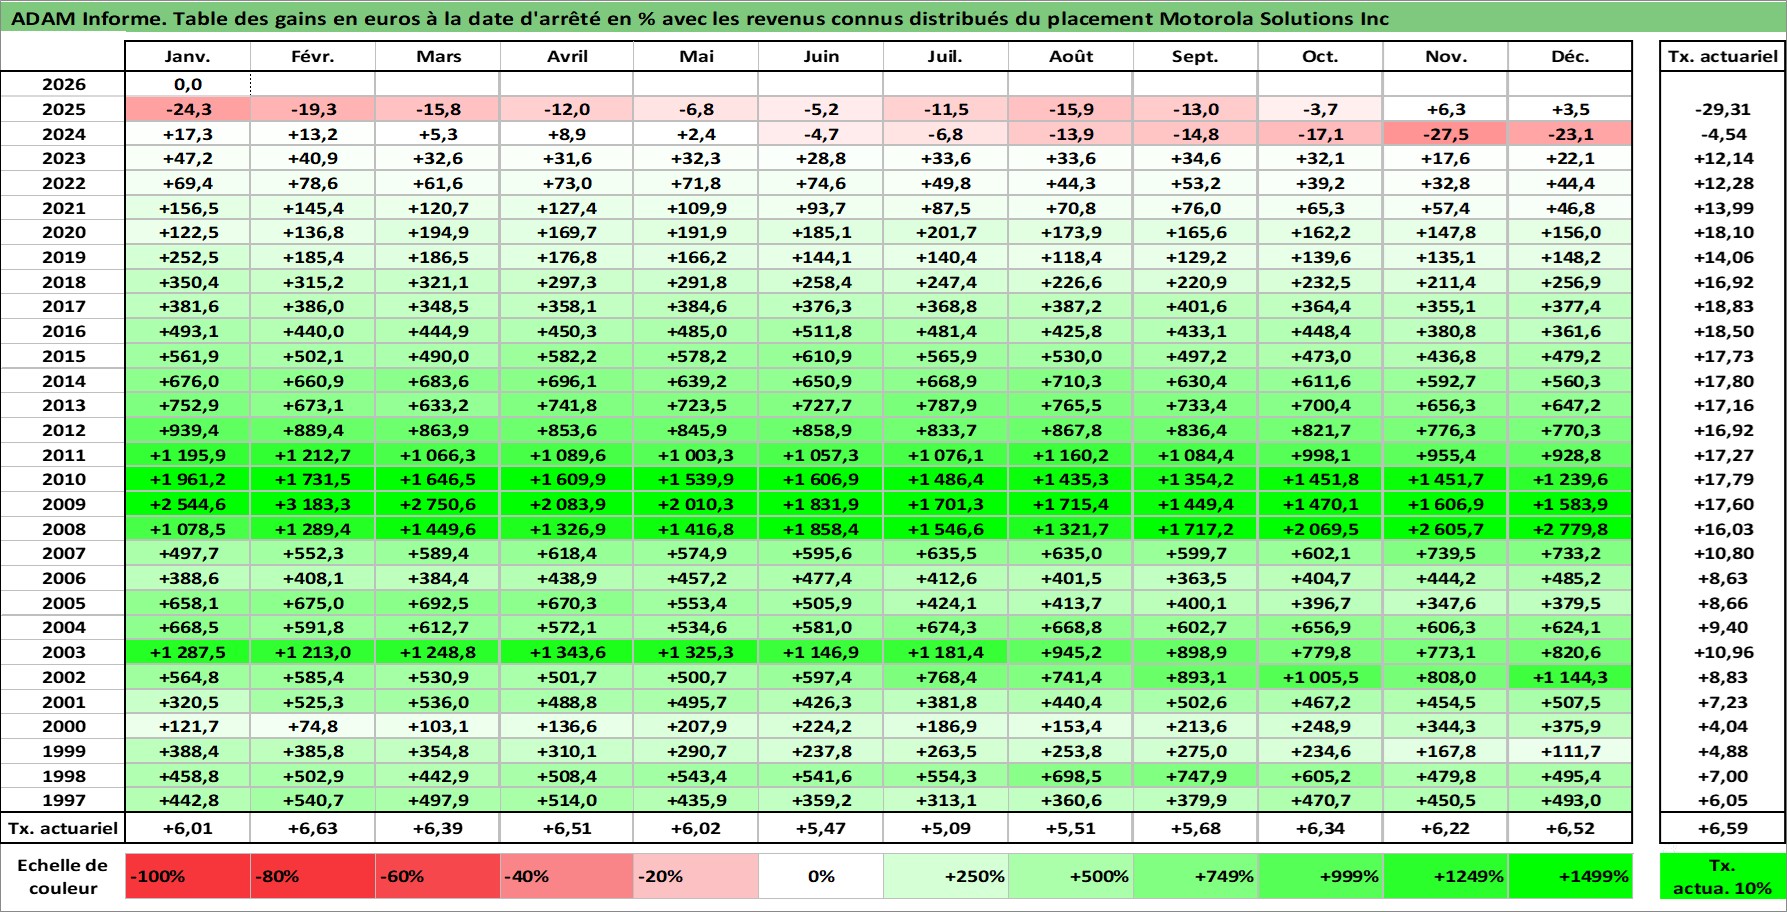Click the 2002 October cell +1 005,5
This screenshot has width=1787, height=912.
click(x=1320, y=677)
